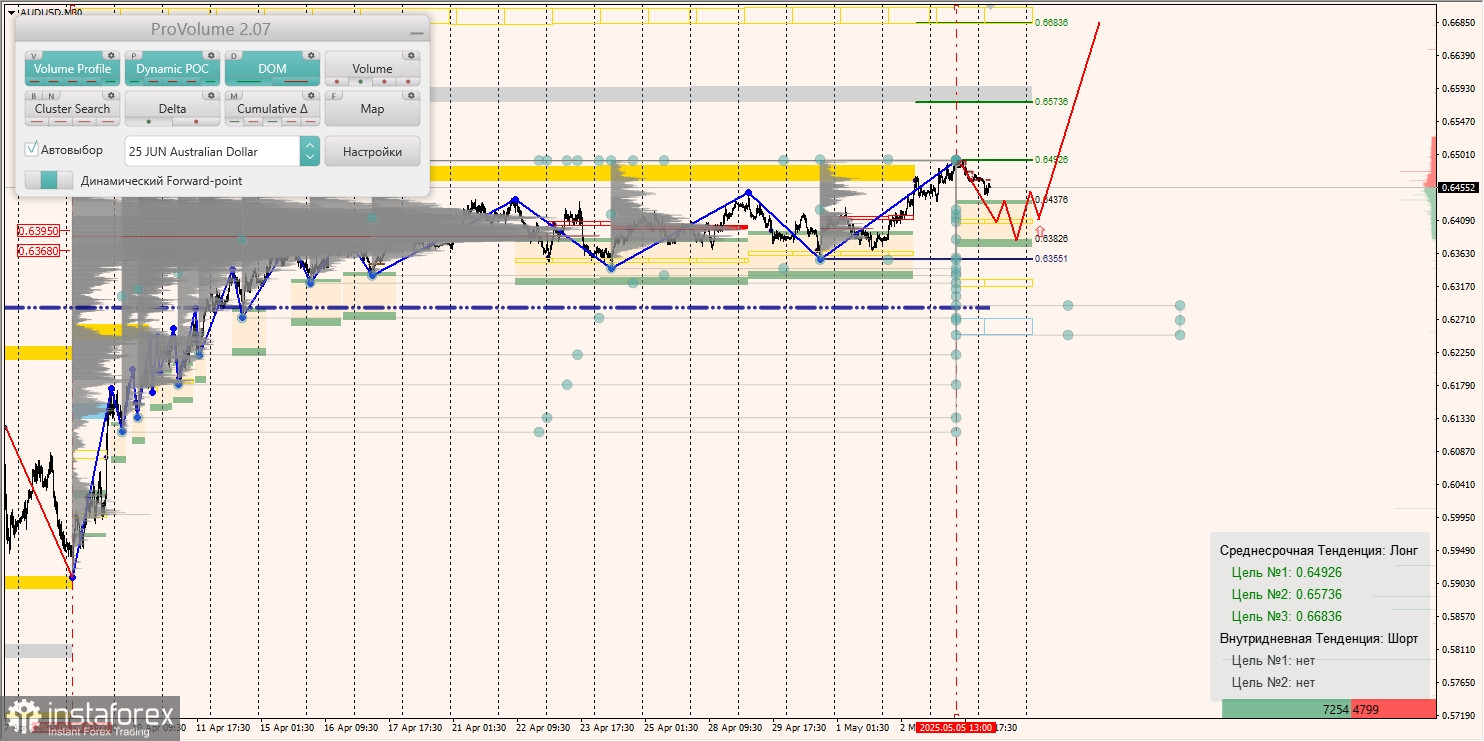Switch the Динамический Forward-point toggle
Image resolution: width=1484 pixels, height=741 pixels.
pyautogui.click(x=49, y=180)
